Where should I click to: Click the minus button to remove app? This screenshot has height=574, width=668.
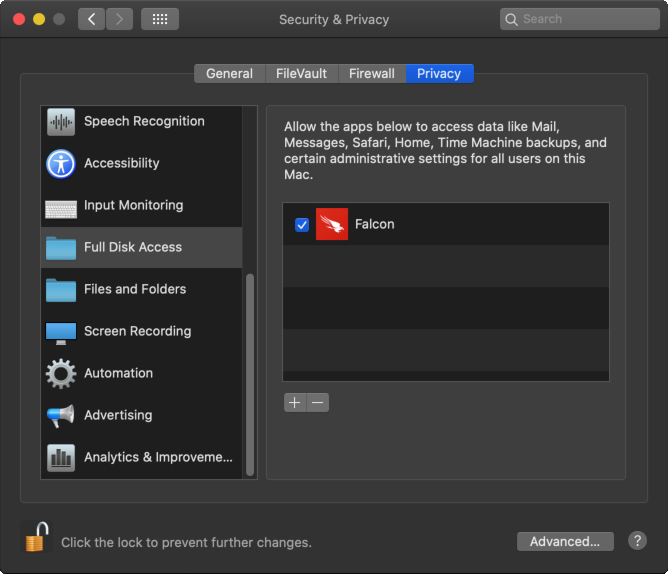317,403
